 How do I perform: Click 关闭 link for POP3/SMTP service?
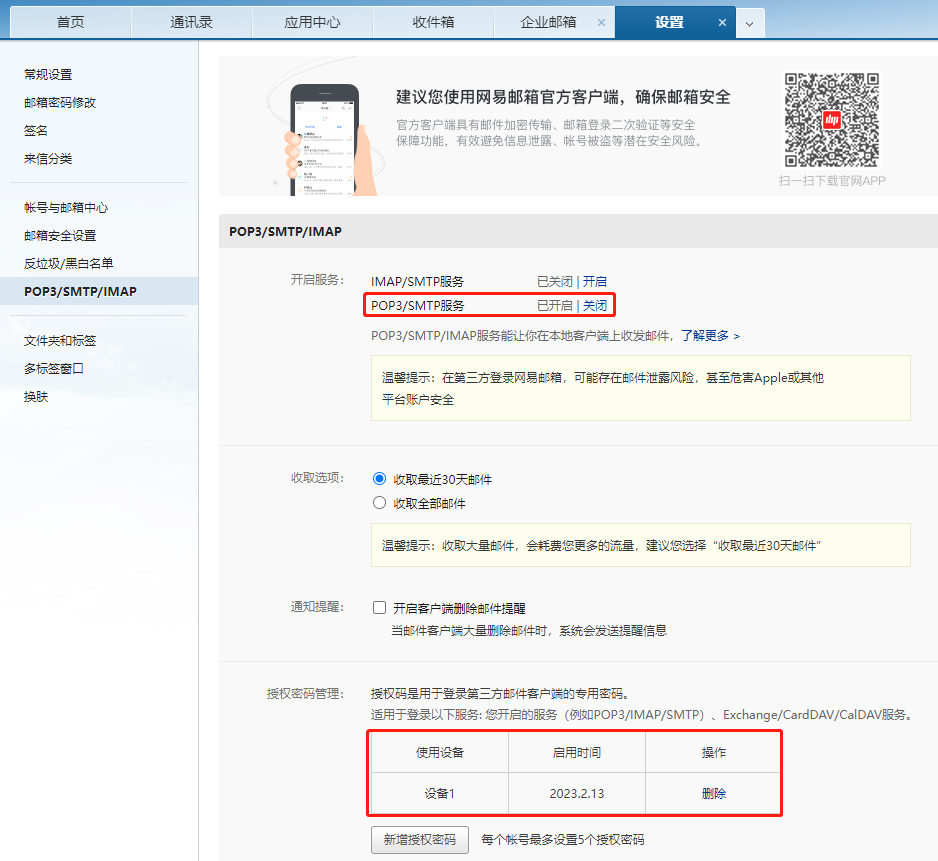coord(595,306)
